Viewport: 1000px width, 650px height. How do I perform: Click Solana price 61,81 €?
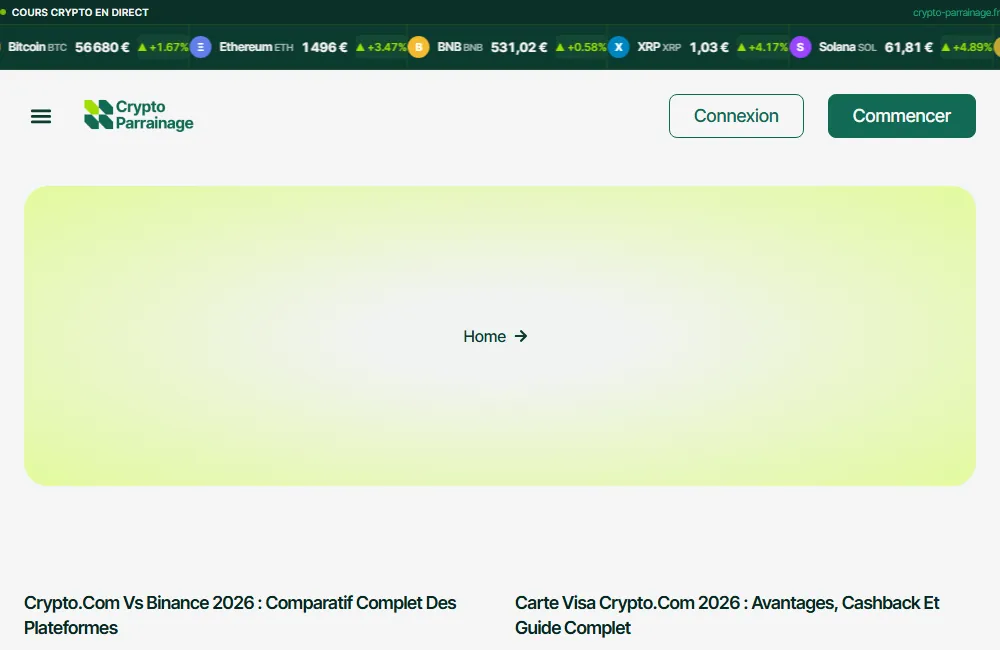click(x=909, y=47)
